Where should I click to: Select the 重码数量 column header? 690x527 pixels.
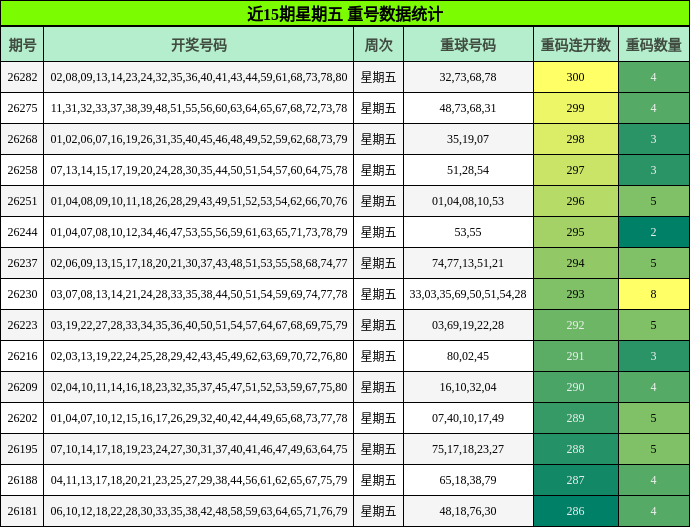pos(654,44)
